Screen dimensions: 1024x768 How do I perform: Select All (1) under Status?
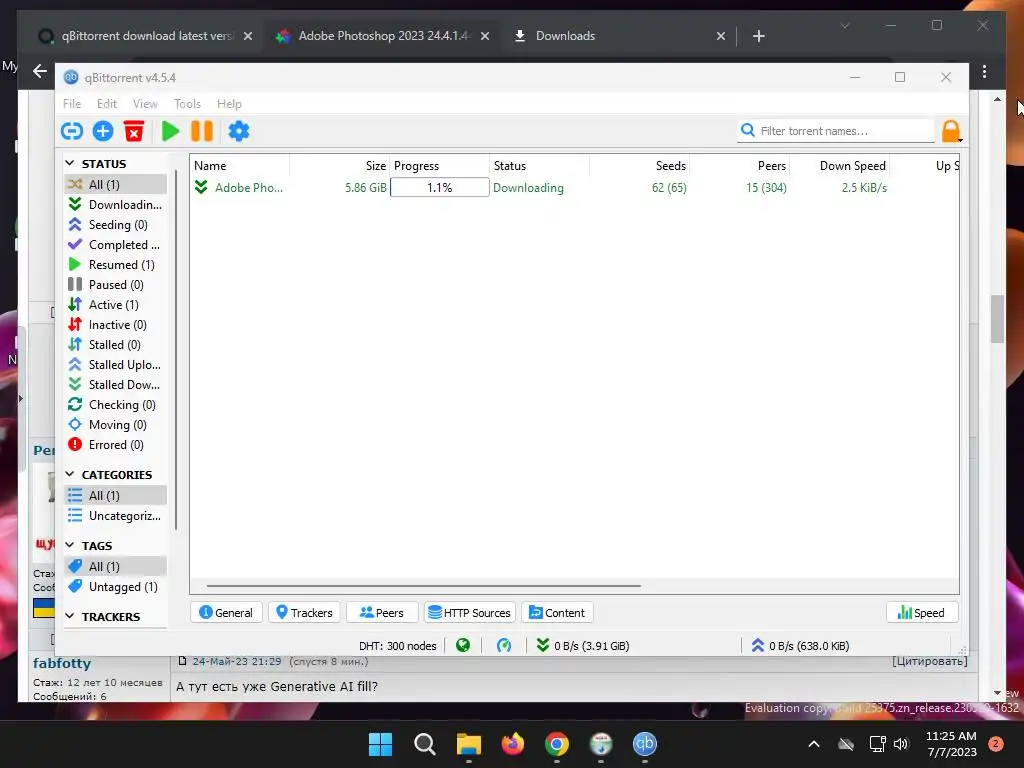pos(116,184)
